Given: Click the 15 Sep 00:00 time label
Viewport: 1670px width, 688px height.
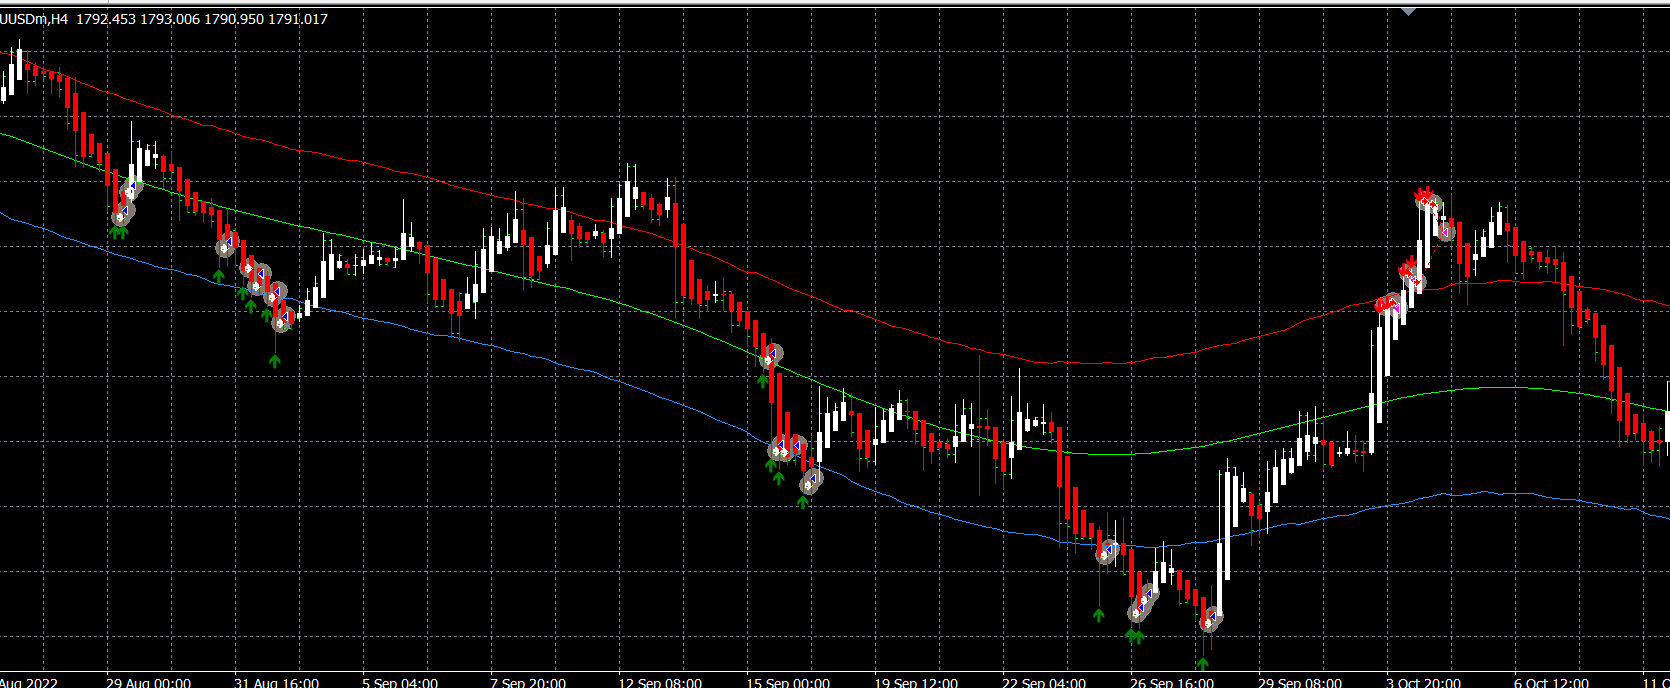Looking at the screenshot, I should click(x=788, y=682).
